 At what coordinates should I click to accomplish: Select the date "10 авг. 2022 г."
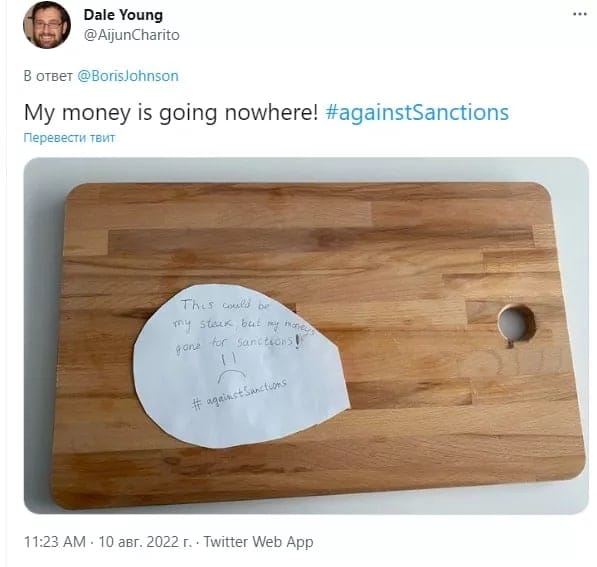click(x=145, y=541)
